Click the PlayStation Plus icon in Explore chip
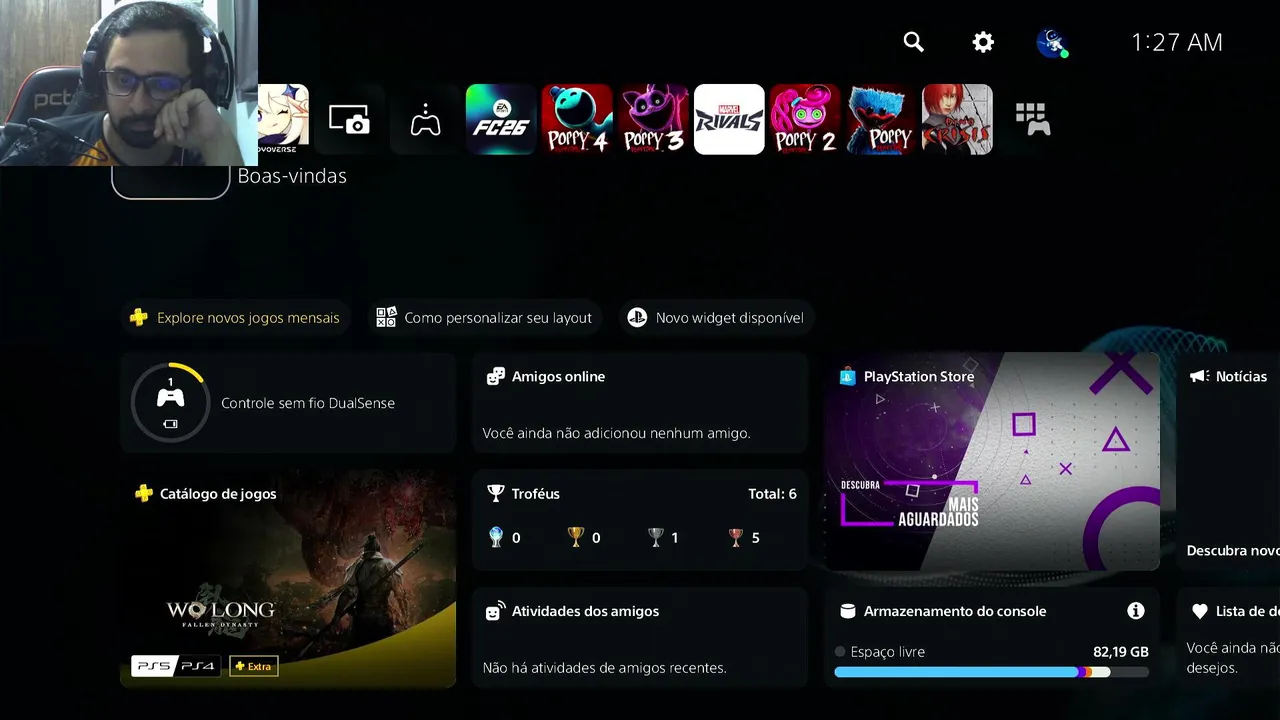Viewport: 1280px width, 720px height. (x=139, y=318)
